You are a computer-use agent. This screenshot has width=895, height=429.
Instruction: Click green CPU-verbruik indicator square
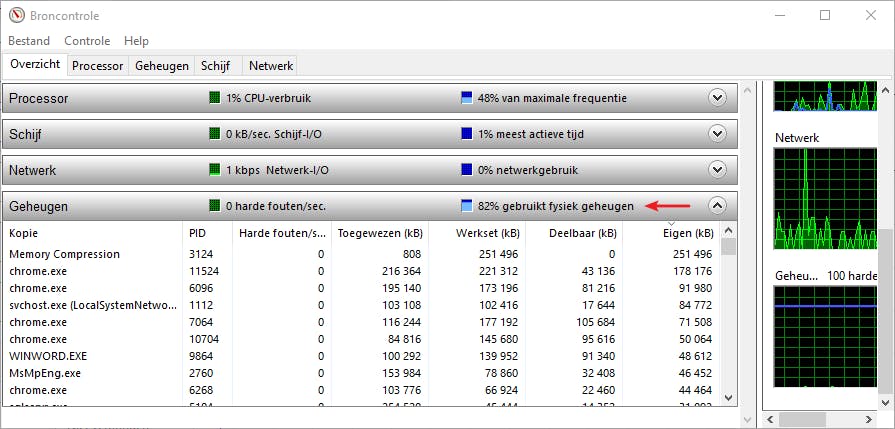coord(214,98)
